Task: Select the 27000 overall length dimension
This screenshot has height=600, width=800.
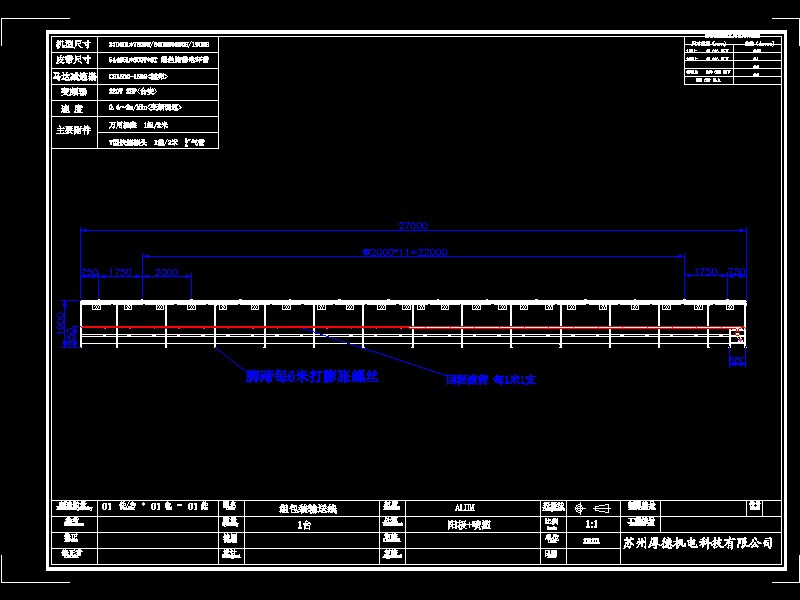Action: point(413,225)
